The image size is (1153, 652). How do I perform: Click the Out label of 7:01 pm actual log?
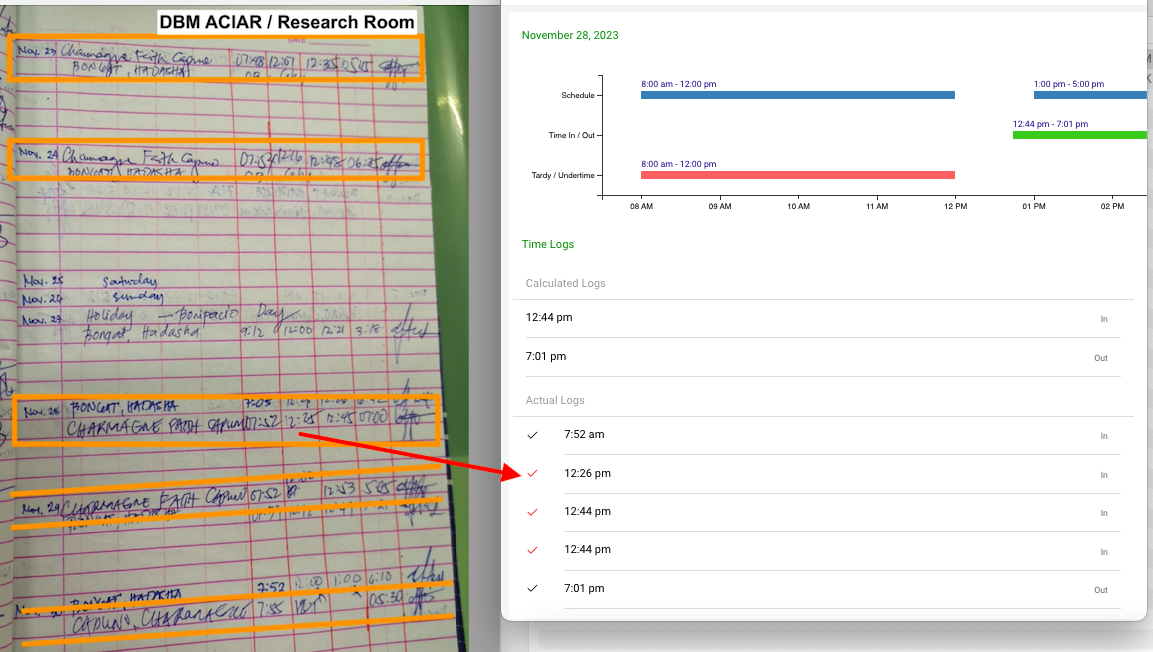pos(1100,590)
